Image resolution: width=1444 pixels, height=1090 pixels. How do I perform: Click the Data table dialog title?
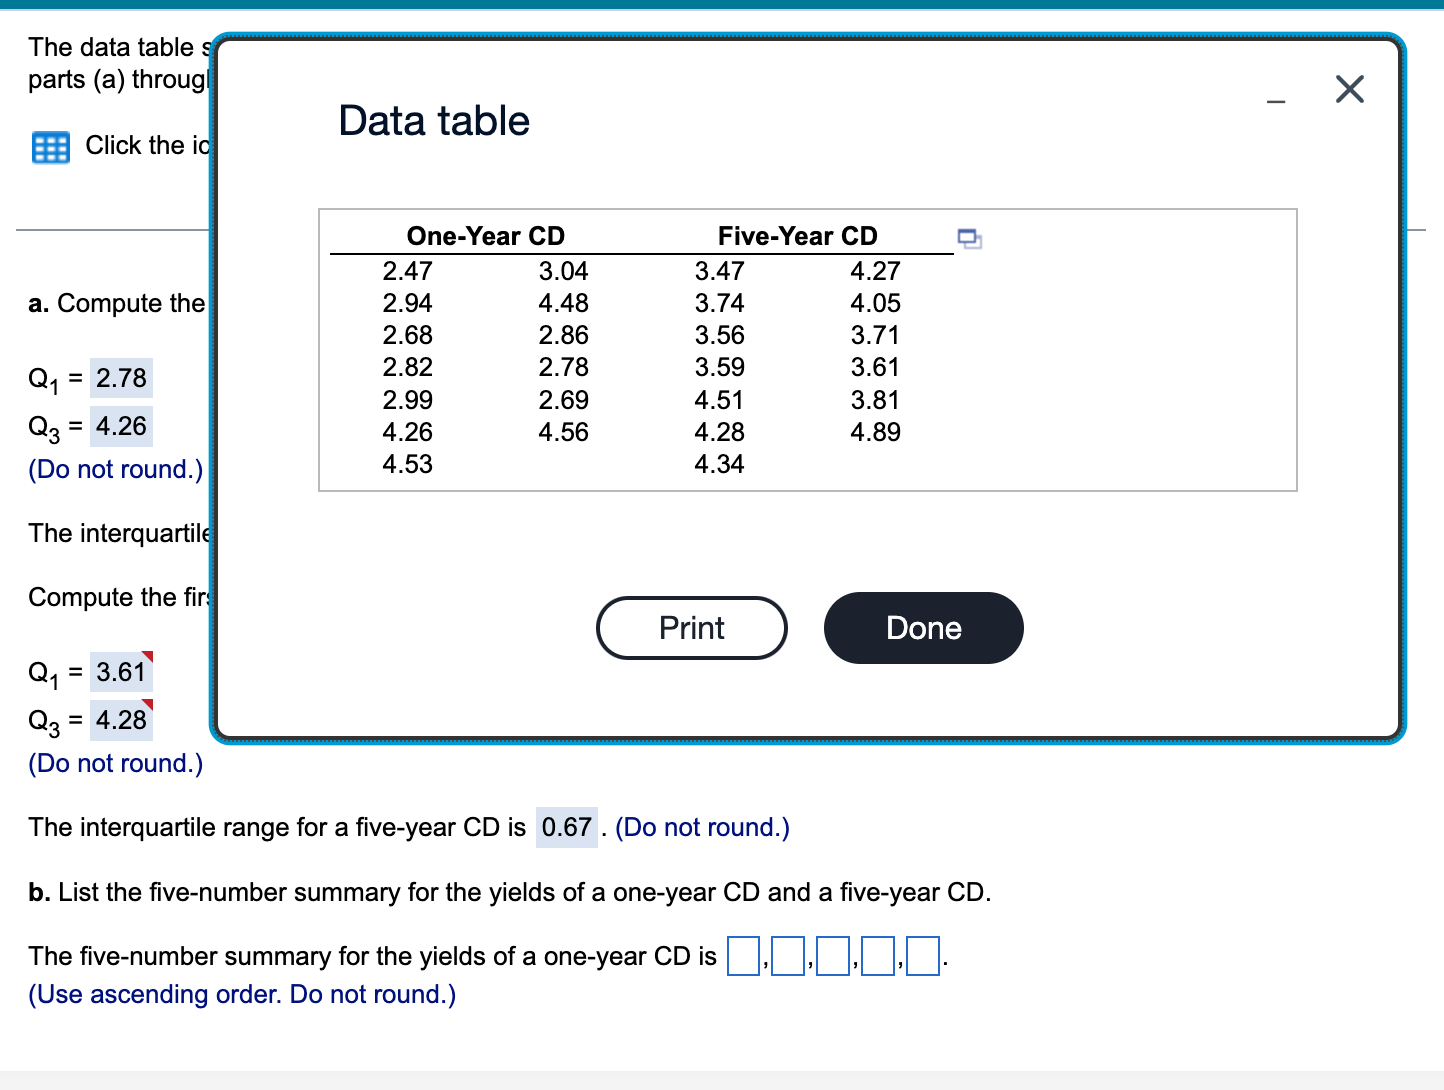pos(434,121)
